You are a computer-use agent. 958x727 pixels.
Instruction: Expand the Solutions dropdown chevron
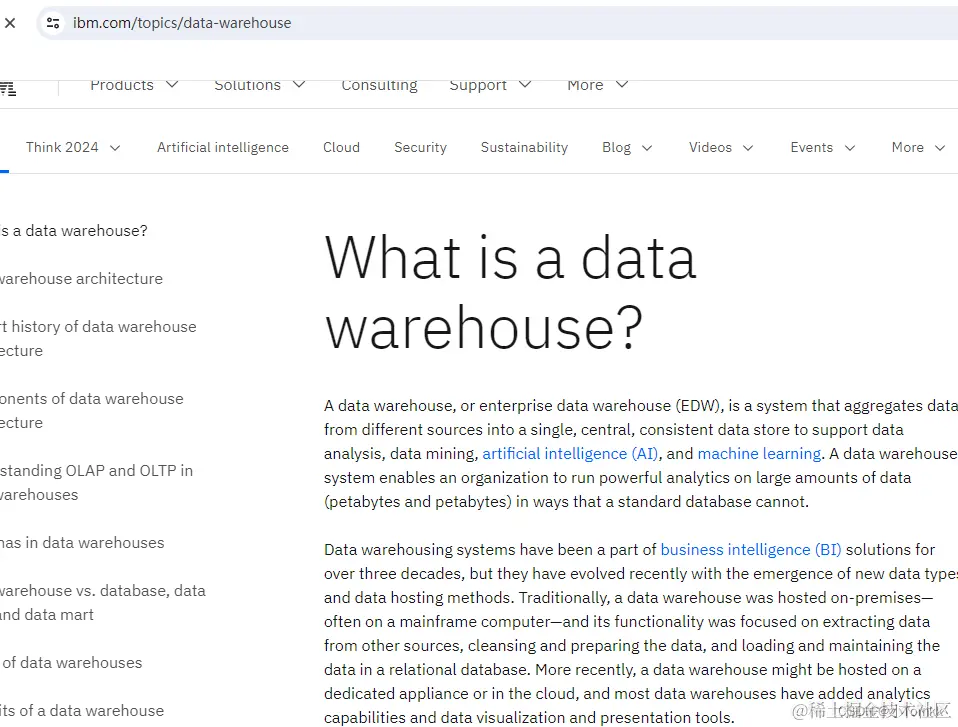299,84
